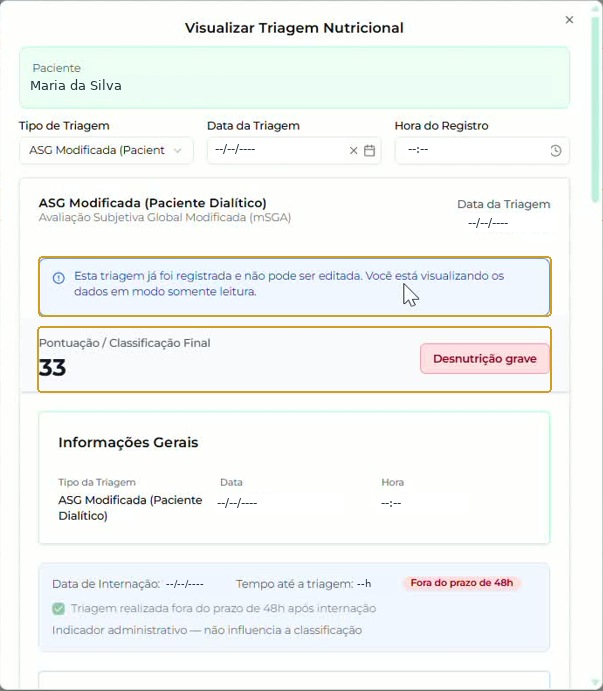Click the Indicador administrativo note text
Screen dimensions: 603x691
[207, 630]
